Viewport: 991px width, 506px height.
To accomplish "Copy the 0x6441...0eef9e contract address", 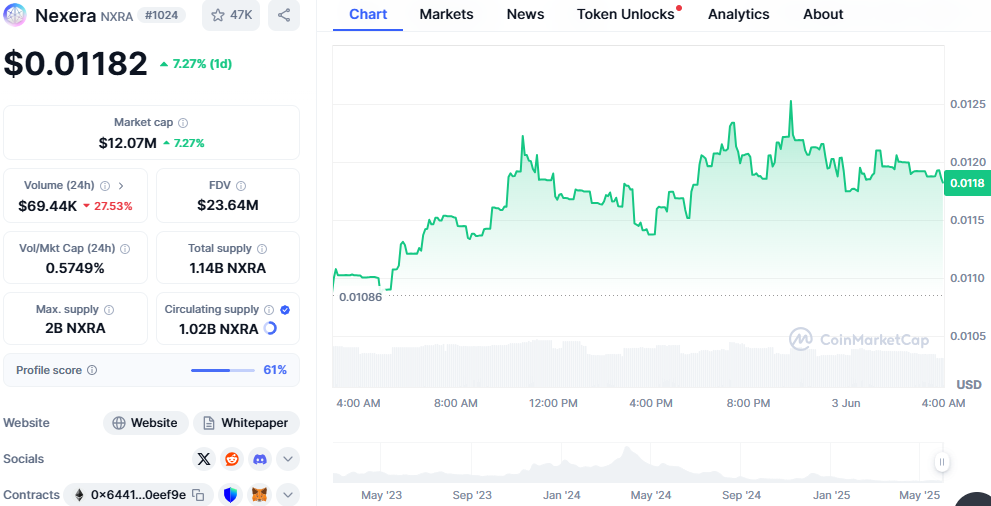I will [x=198, y=495].
